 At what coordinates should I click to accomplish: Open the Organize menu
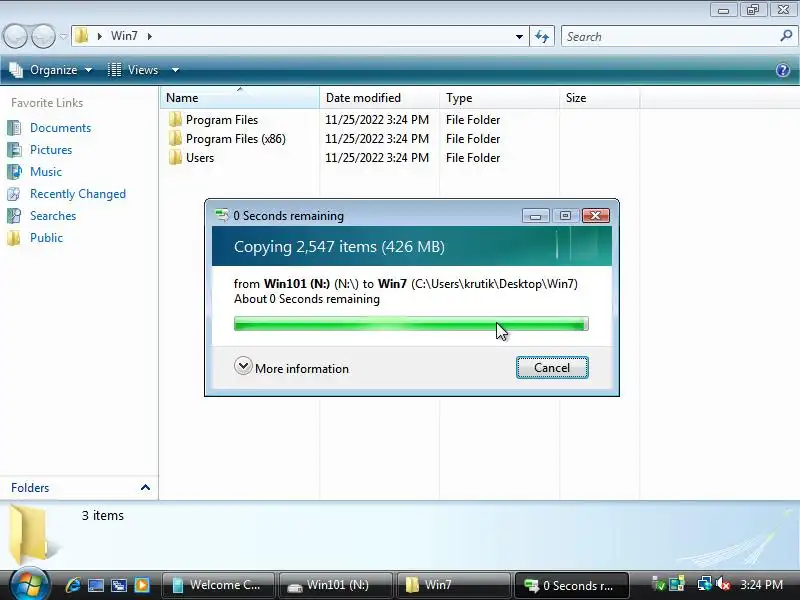point(51,70)
